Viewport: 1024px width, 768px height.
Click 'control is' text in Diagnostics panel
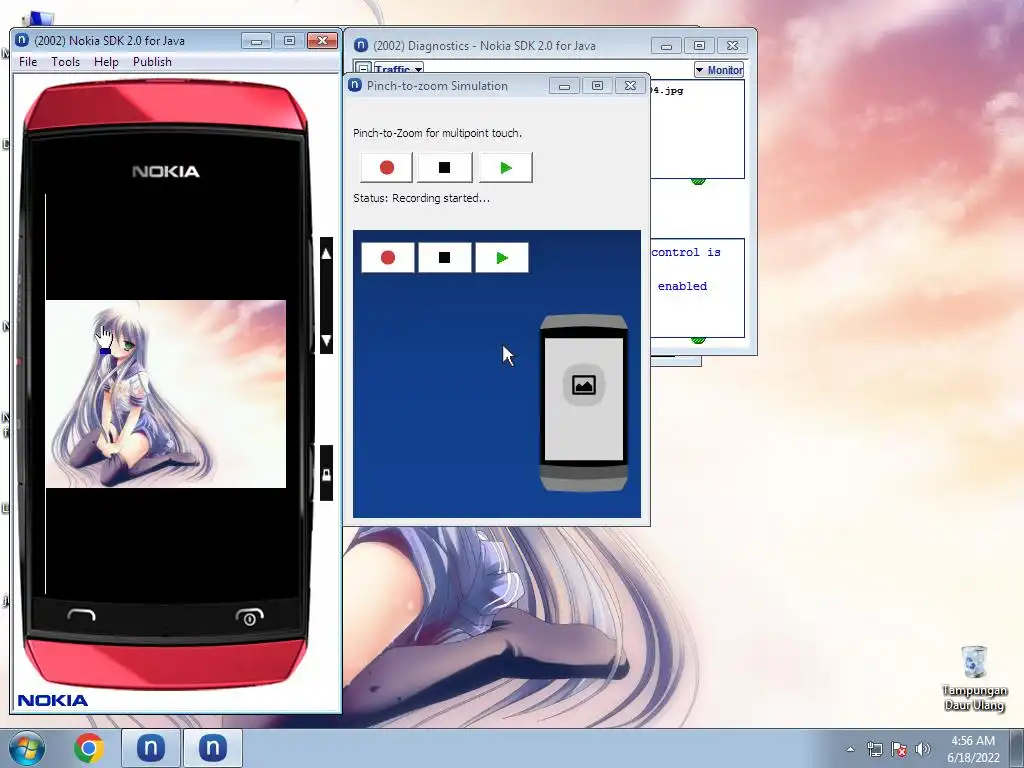click(686, 252)
